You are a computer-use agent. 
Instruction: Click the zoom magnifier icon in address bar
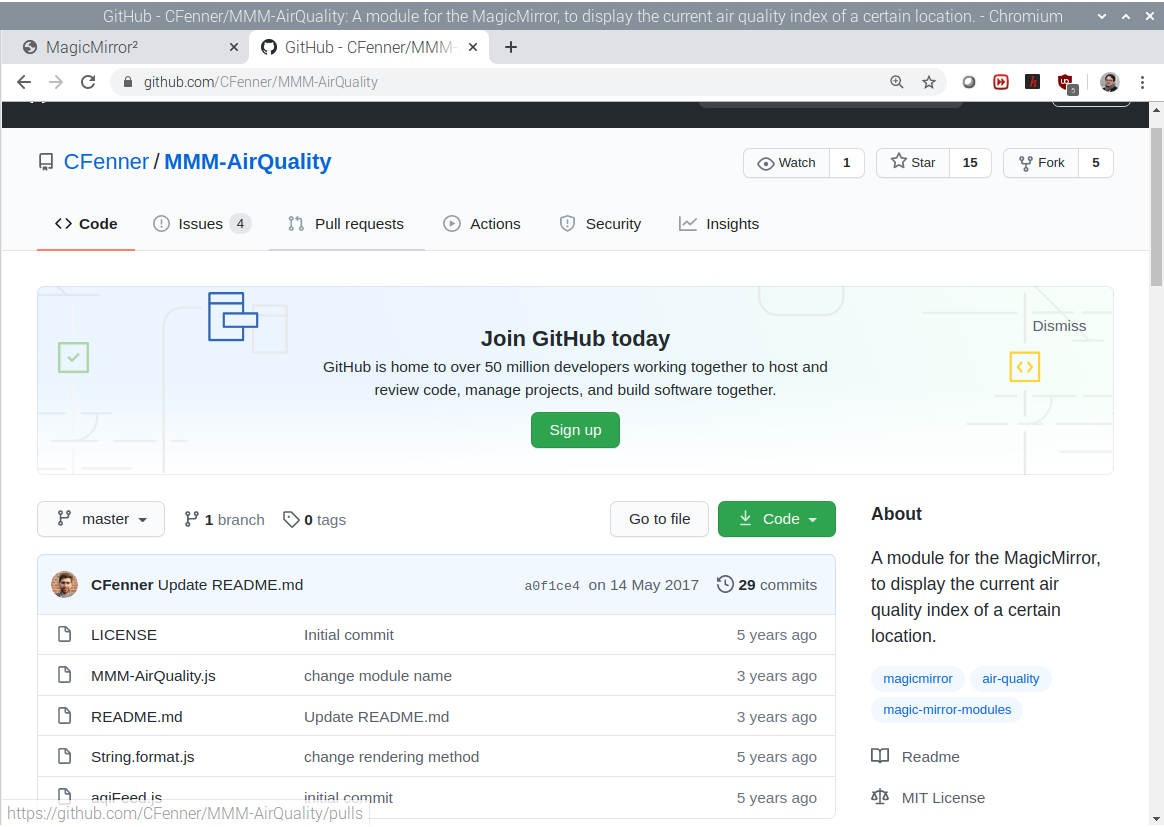(897, 82)
